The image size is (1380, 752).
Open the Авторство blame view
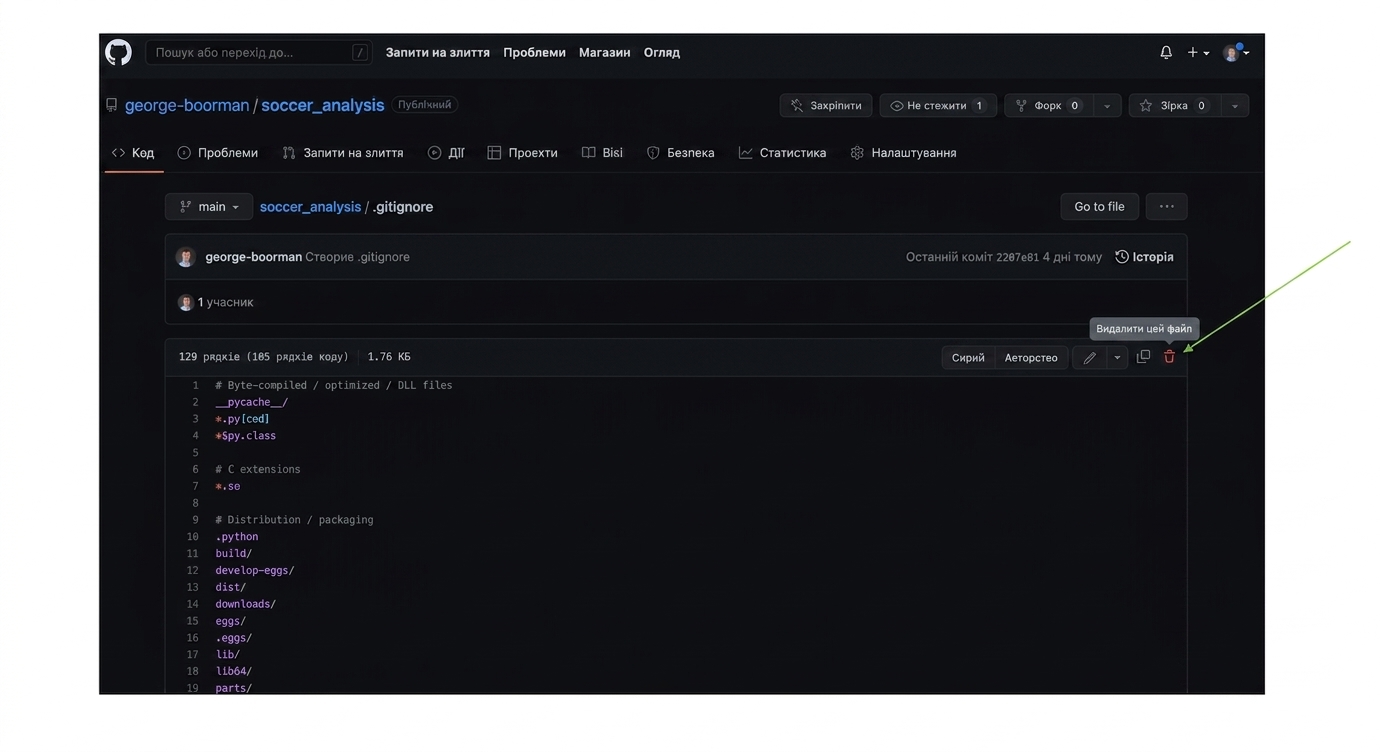click(x=1031, y=357)
